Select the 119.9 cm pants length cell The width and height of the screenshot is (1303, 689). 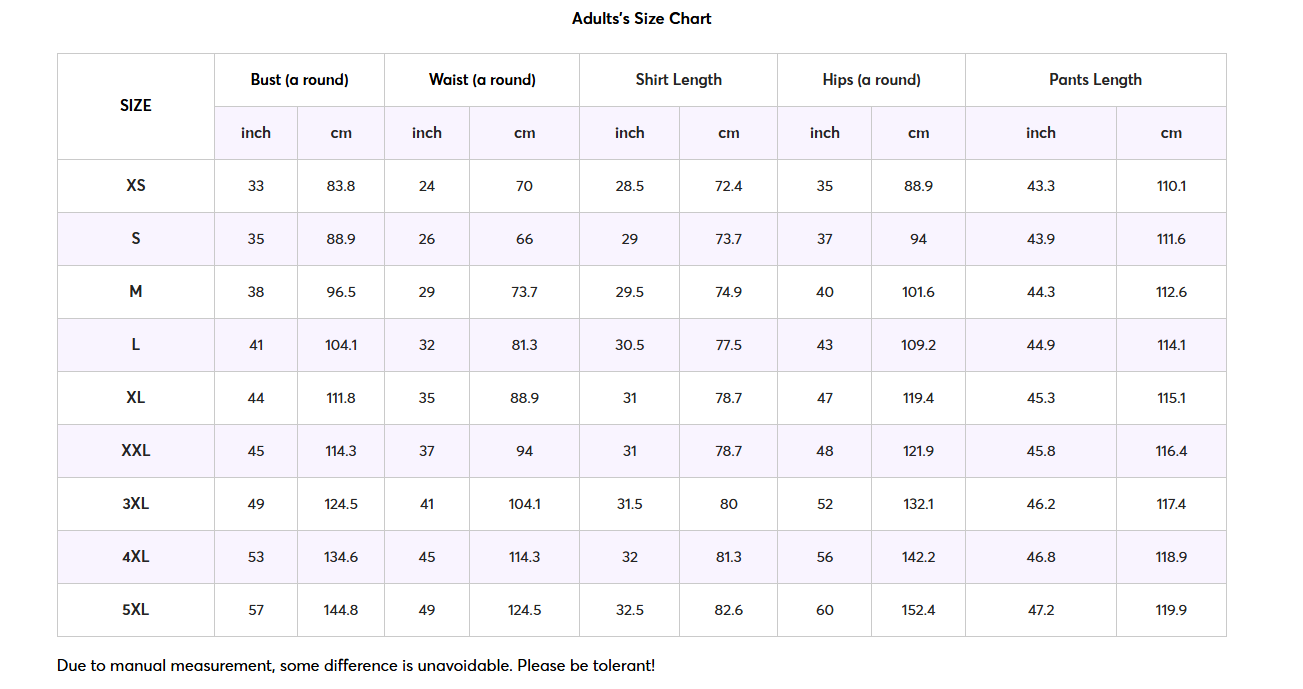click(x=1171, y=610)
